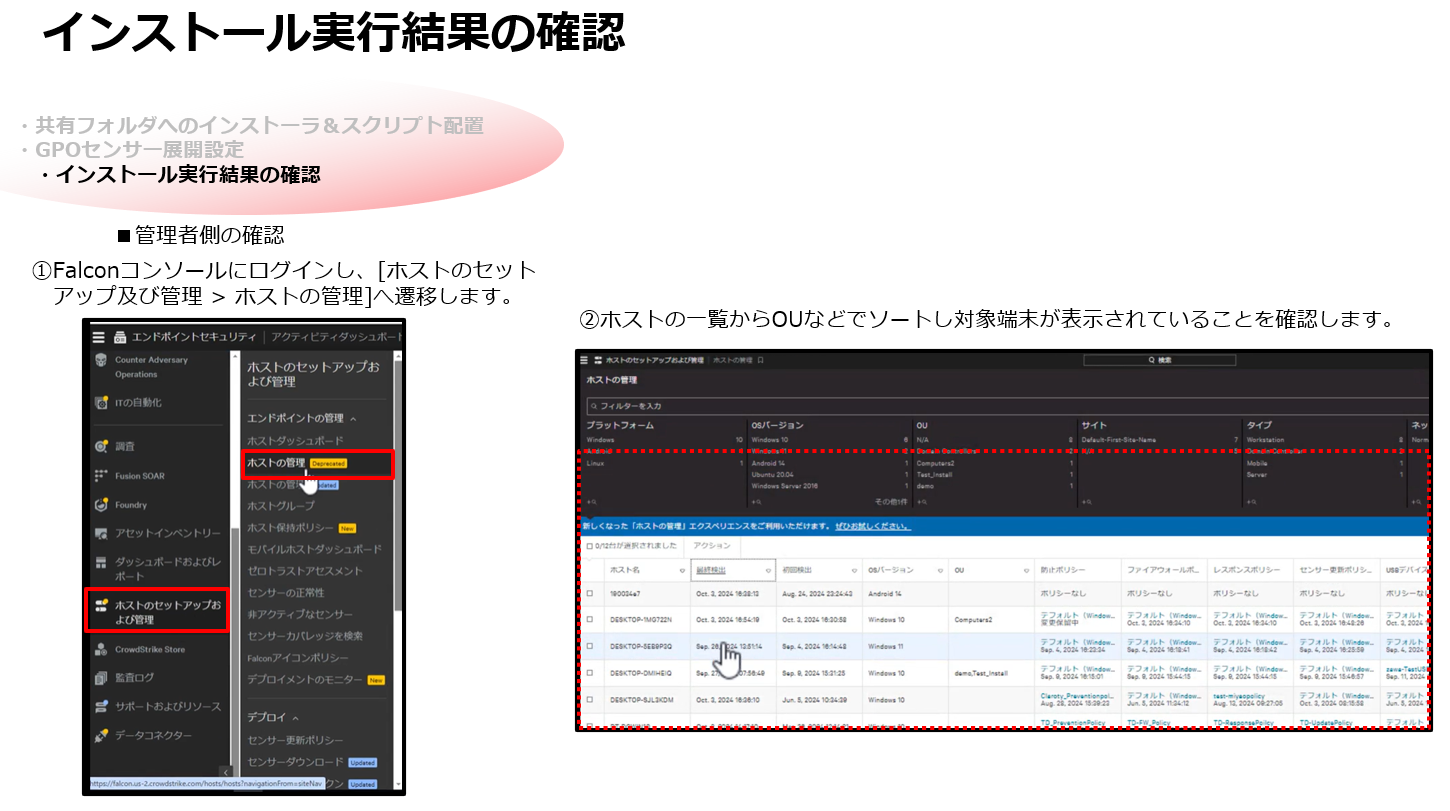Viewport: 1450px width, 811px height.
Task: Open hamburger menu in left Falcon screenshot
Action: [99, 337]
